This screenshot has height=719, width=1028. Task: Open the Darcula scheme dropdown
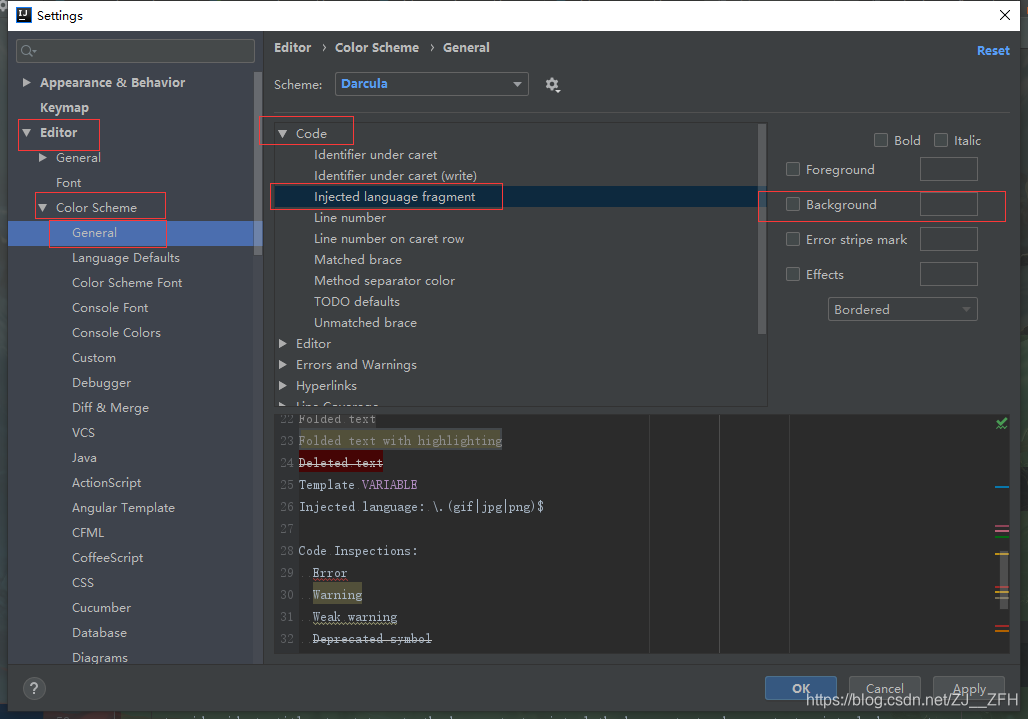[431, 84]
